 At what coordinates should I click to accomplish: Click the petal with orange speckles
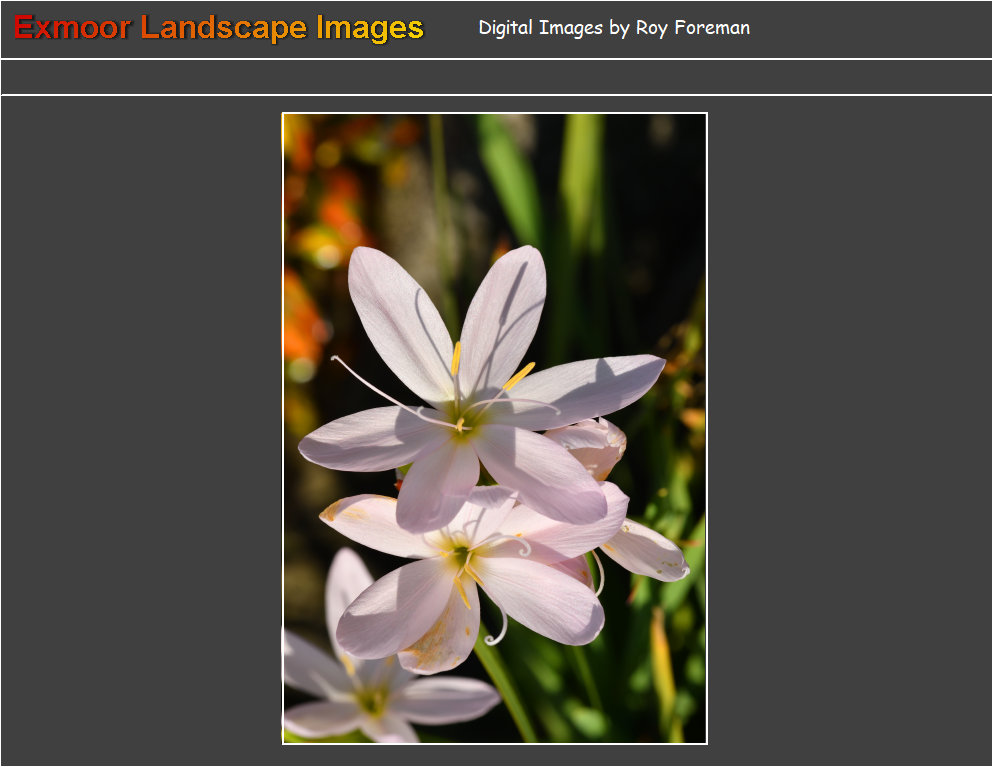point(440,640)
